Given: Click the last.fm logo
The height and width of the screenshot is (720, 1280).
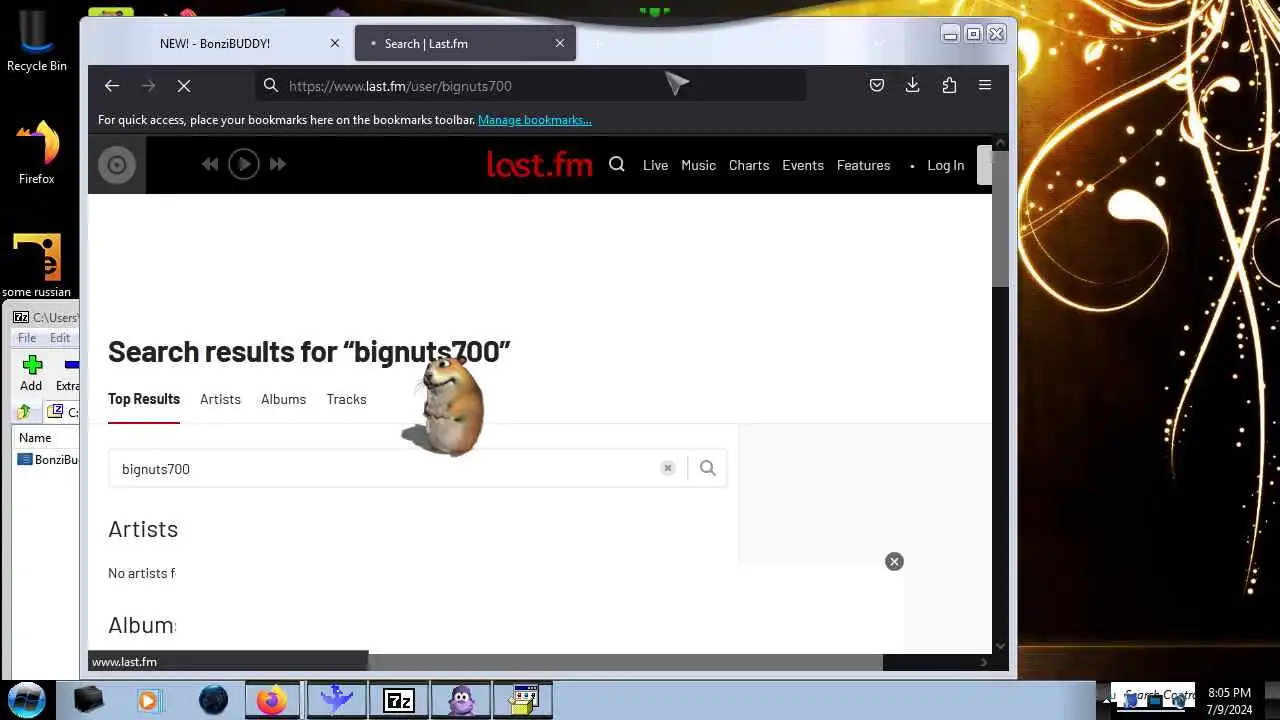Looking at the screenshot, I should (x=540, y=164).
